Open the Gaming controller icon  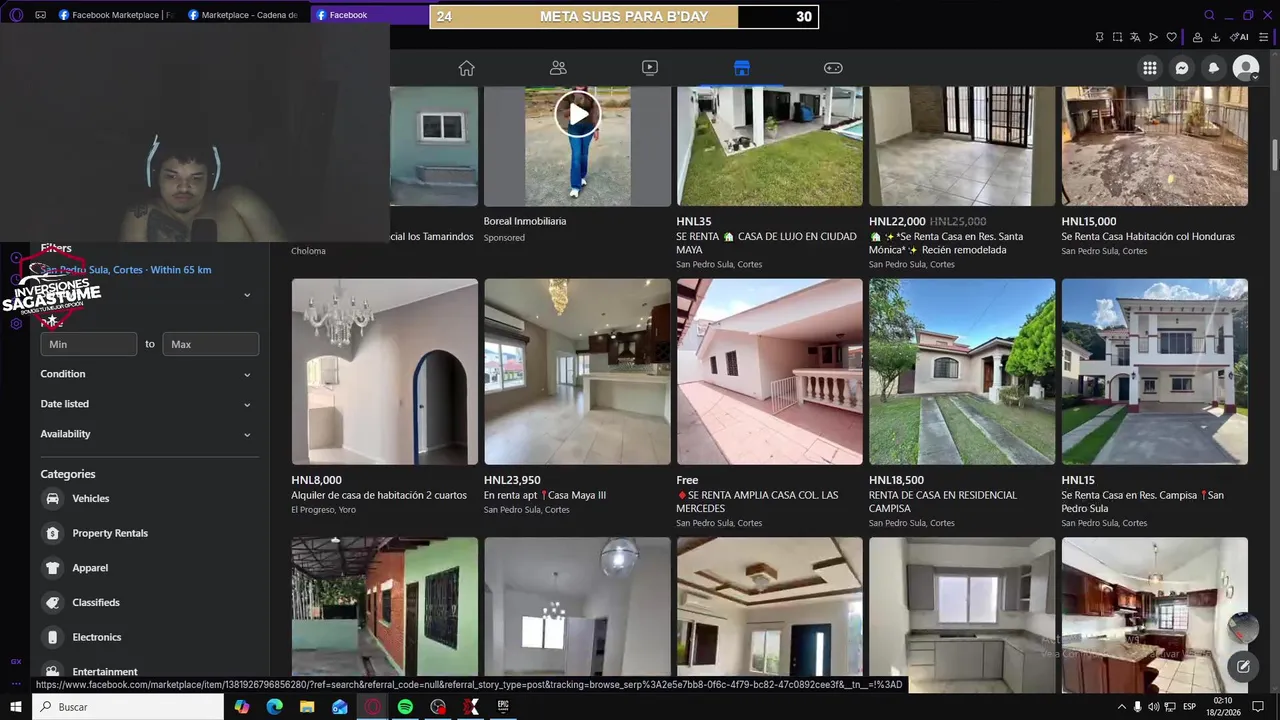(x=833, y=68)
